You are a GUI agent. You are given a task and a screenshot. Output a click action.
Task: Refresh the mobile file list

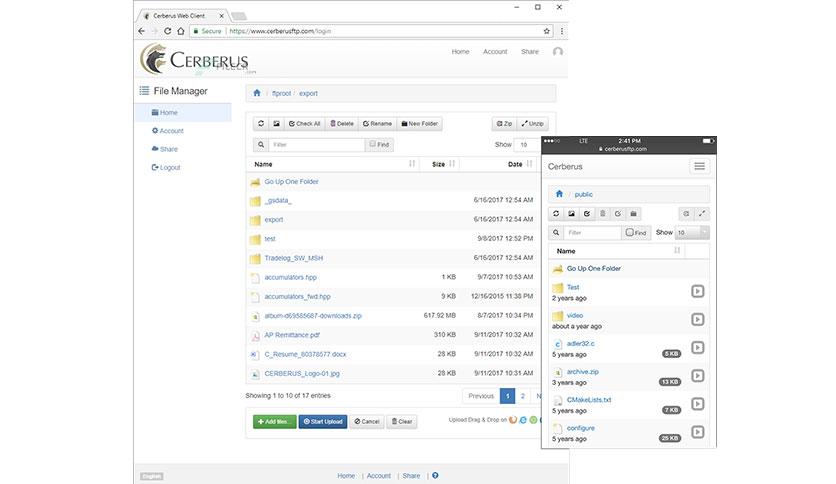[x=556, y=214]
